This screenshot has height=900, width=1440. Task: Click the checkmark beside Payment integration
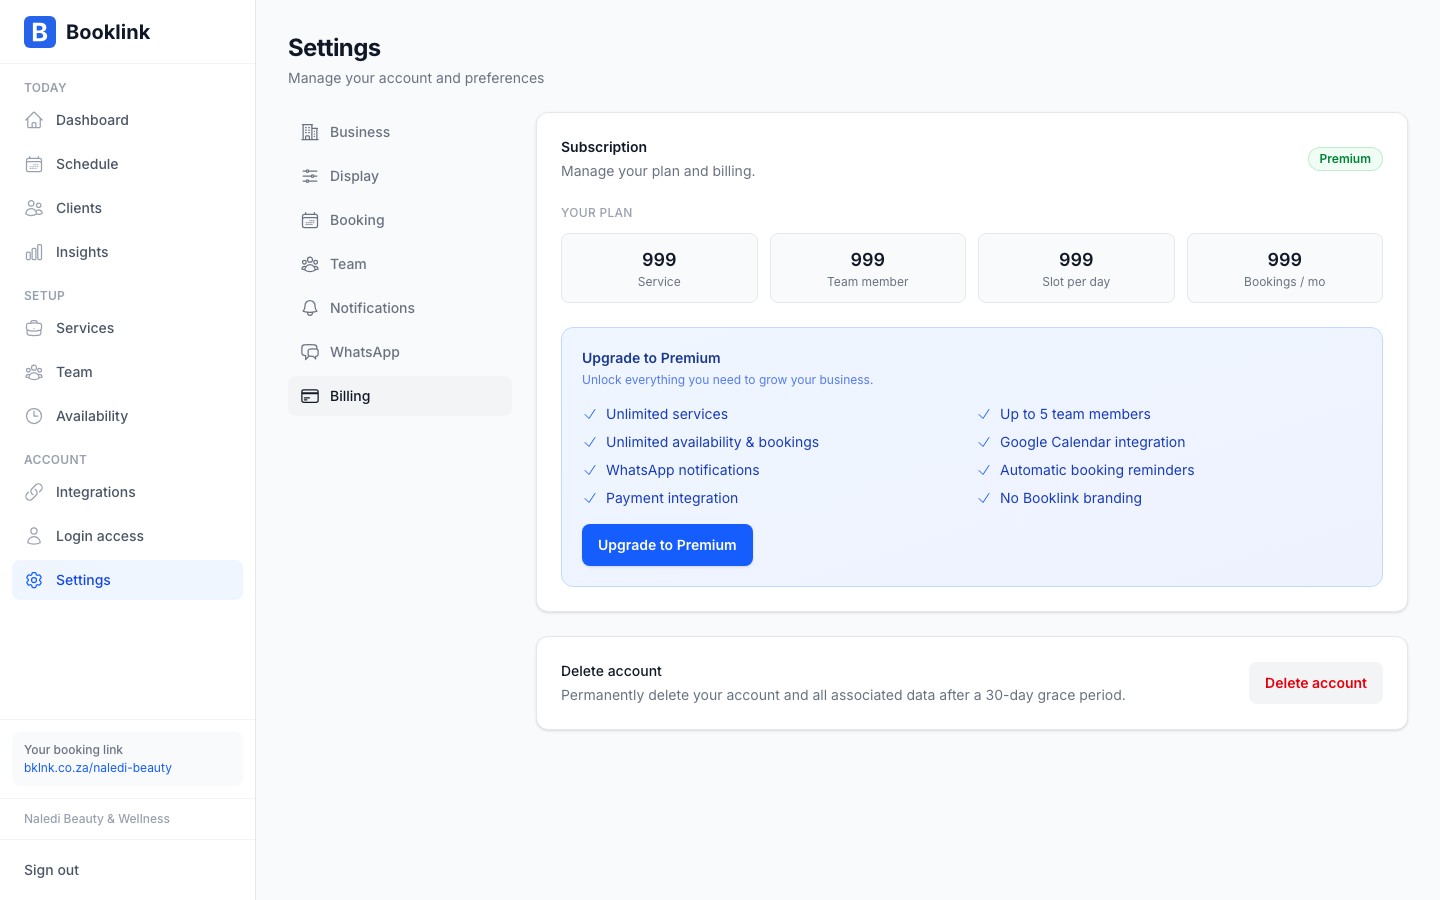590,498
